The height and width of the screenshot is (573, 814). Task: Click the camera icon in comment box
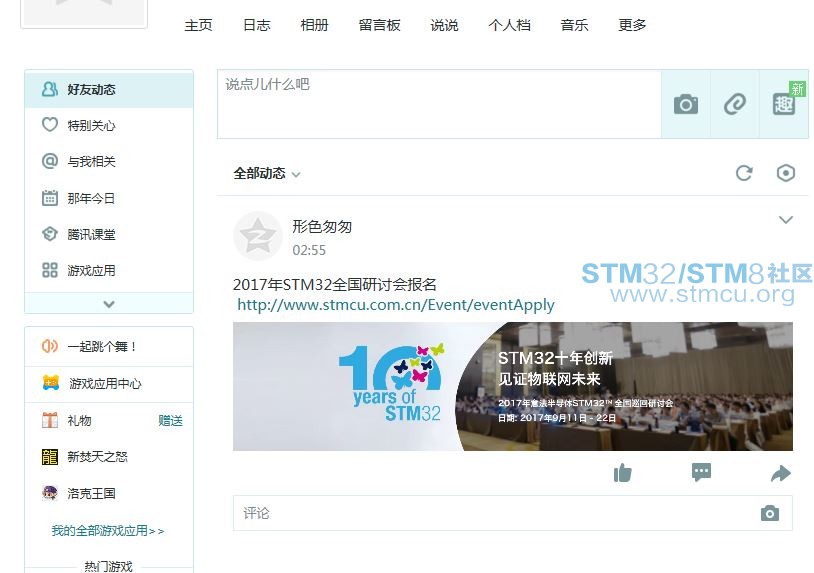(769, 513)
